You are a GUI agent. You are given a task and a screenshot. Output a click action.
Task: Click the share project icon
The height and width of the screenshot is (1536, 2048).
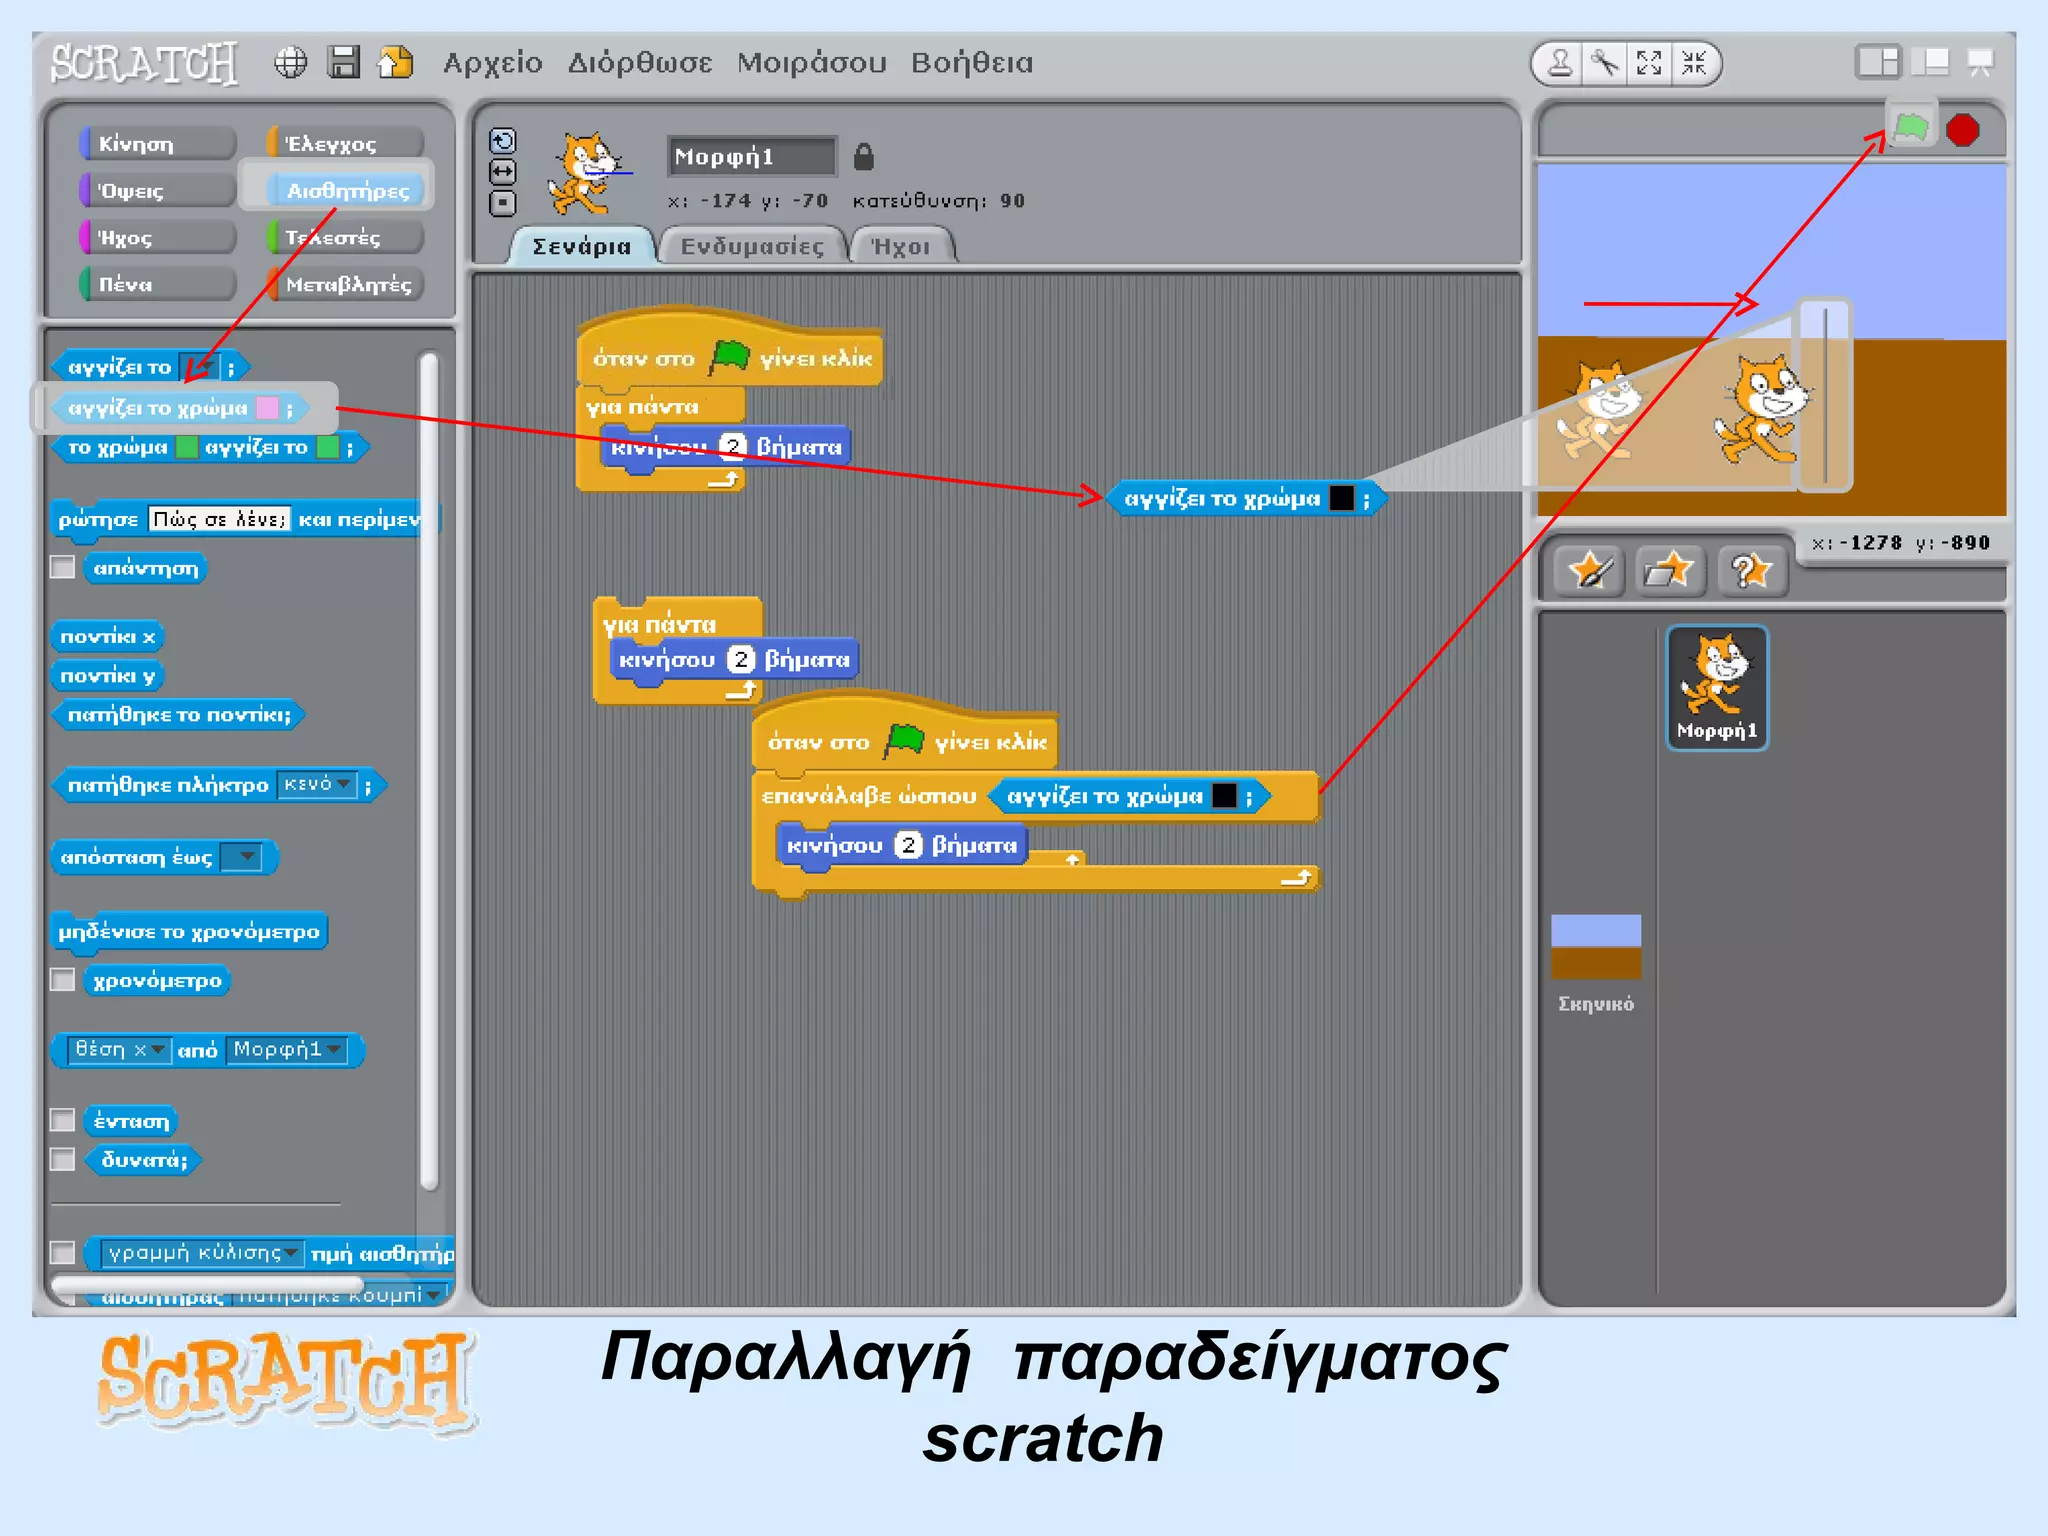[x=396, y=62]
